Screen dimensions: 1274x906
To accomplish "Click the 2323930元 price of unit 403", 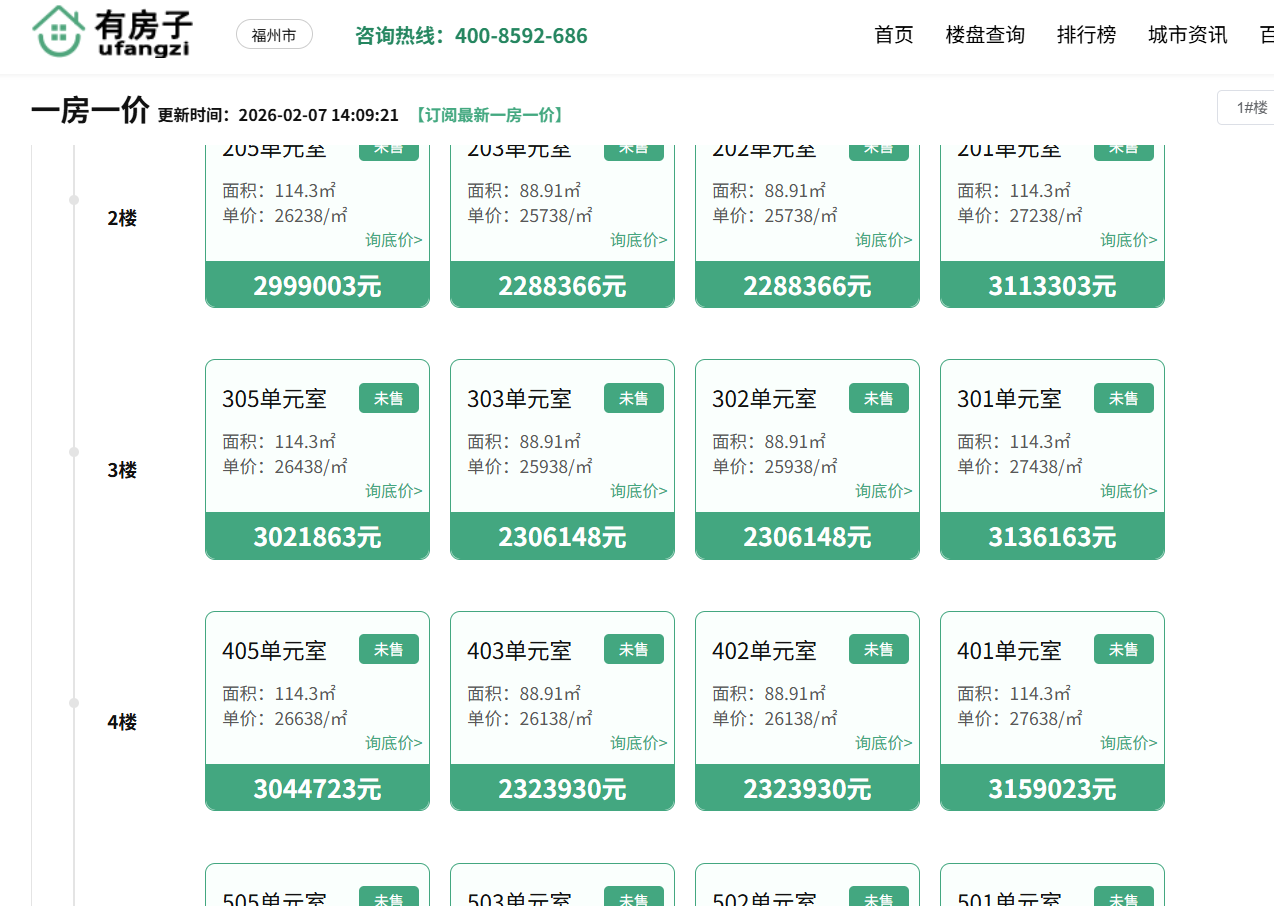I will coord(562,788).
